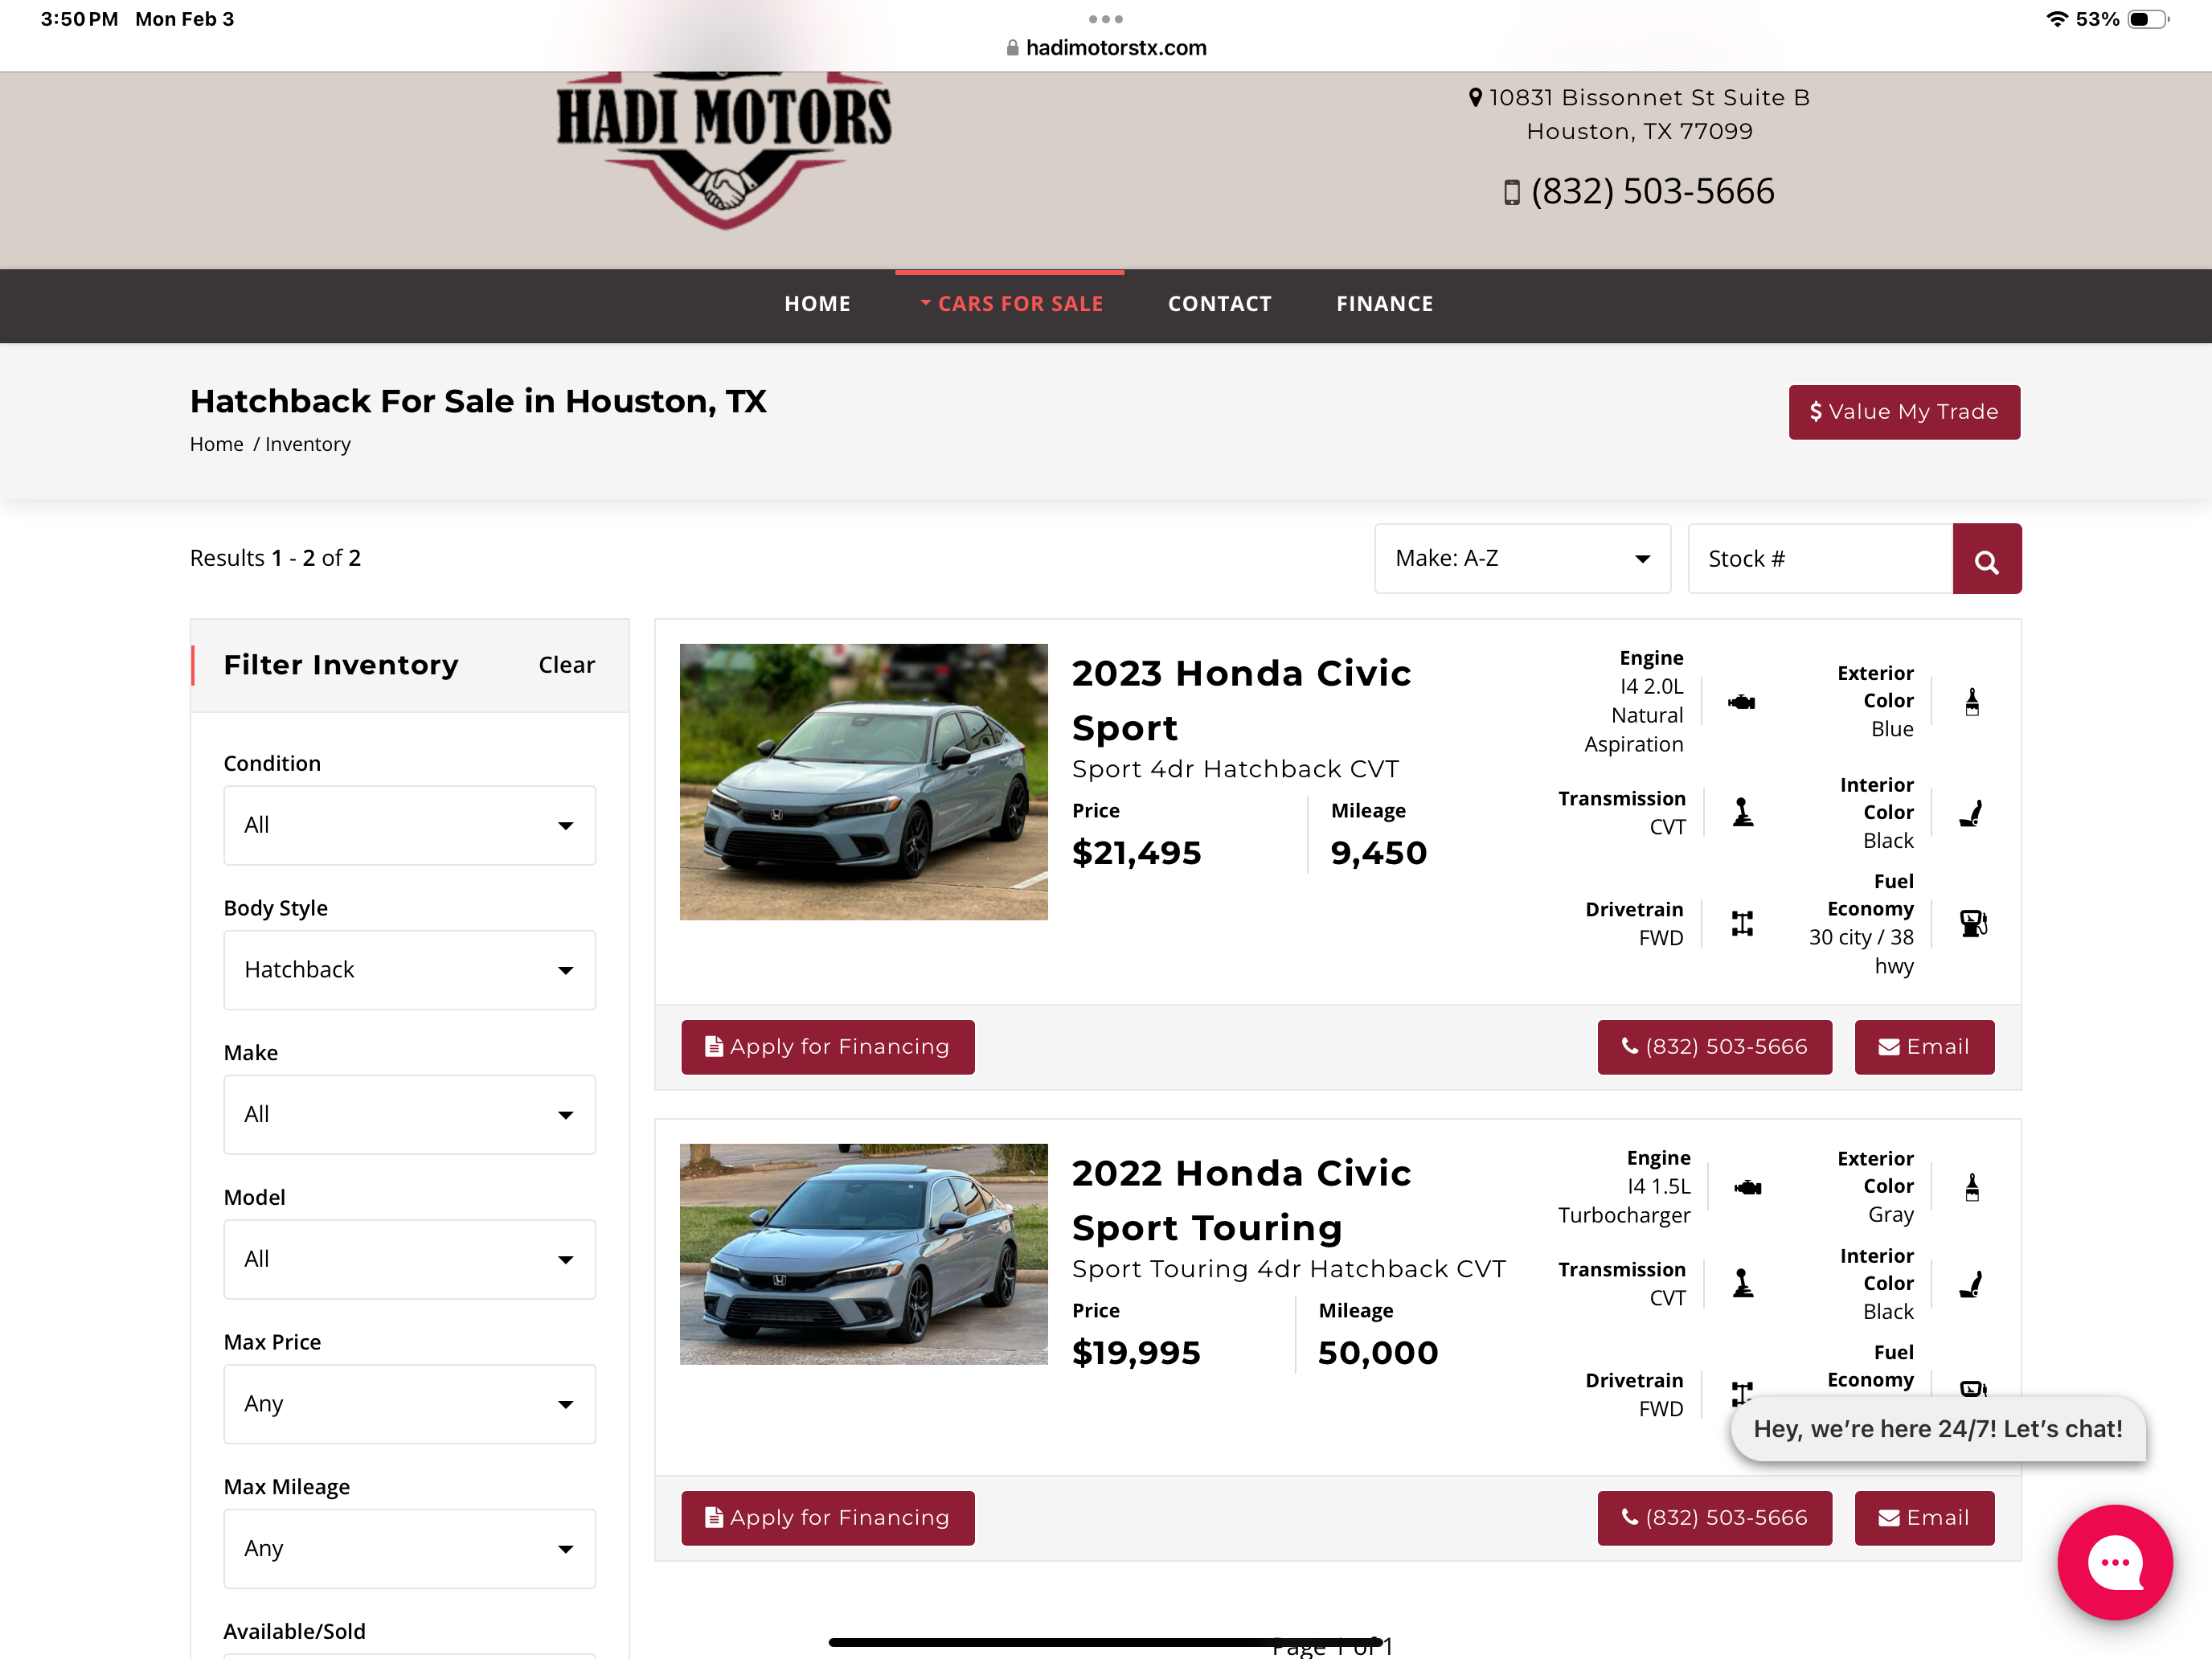Click the interior seat icon on 2022 Civic Sport Touring
Viewport: 2212px width, 1659px height.
tap(1971, 1284)
